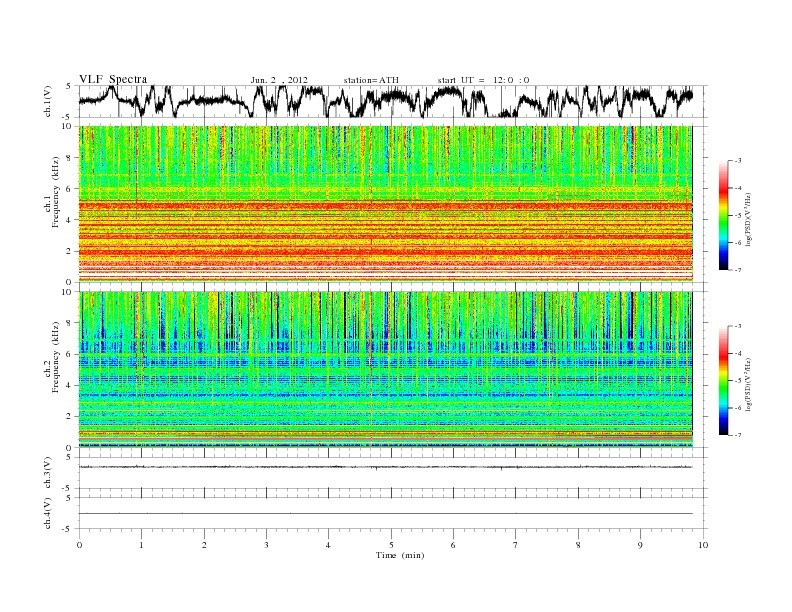Click the "Time (min)" axis label
Screen dimensions: 792x612
400,555
